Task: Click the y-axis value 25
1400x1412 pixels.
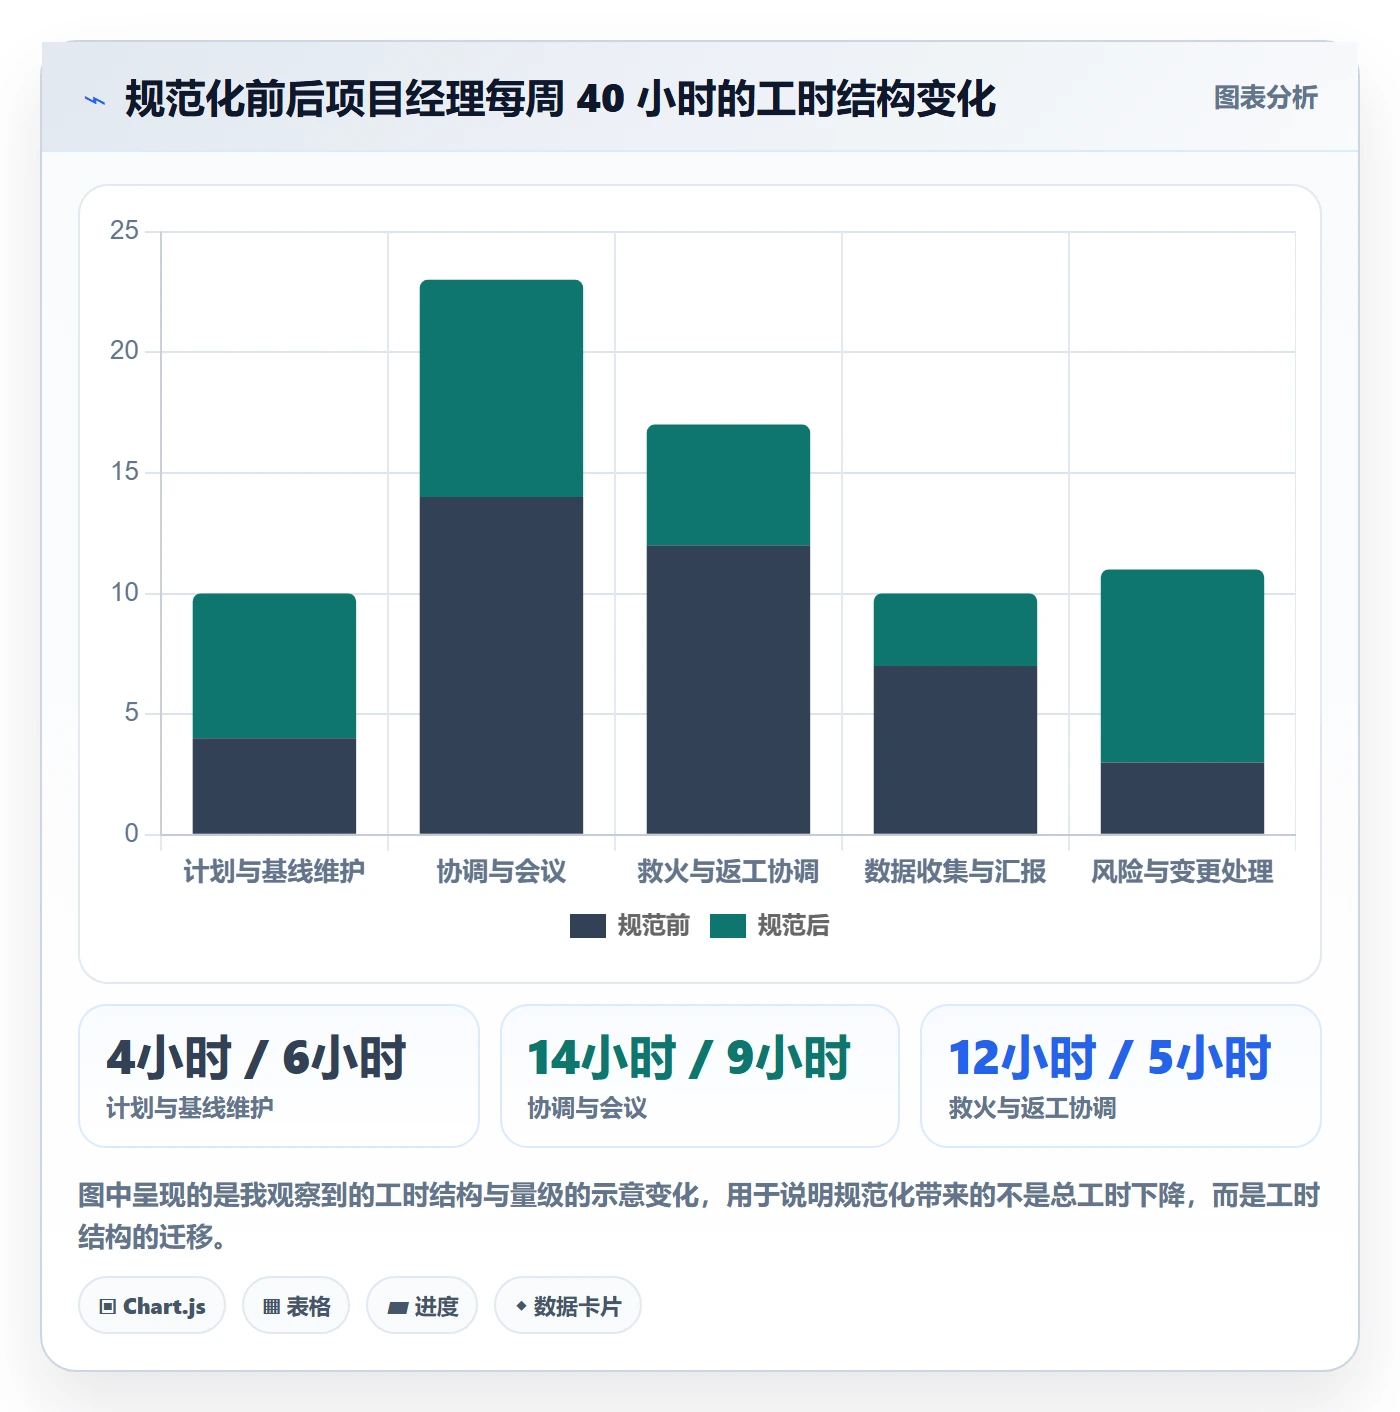Action: coord(124,231)
